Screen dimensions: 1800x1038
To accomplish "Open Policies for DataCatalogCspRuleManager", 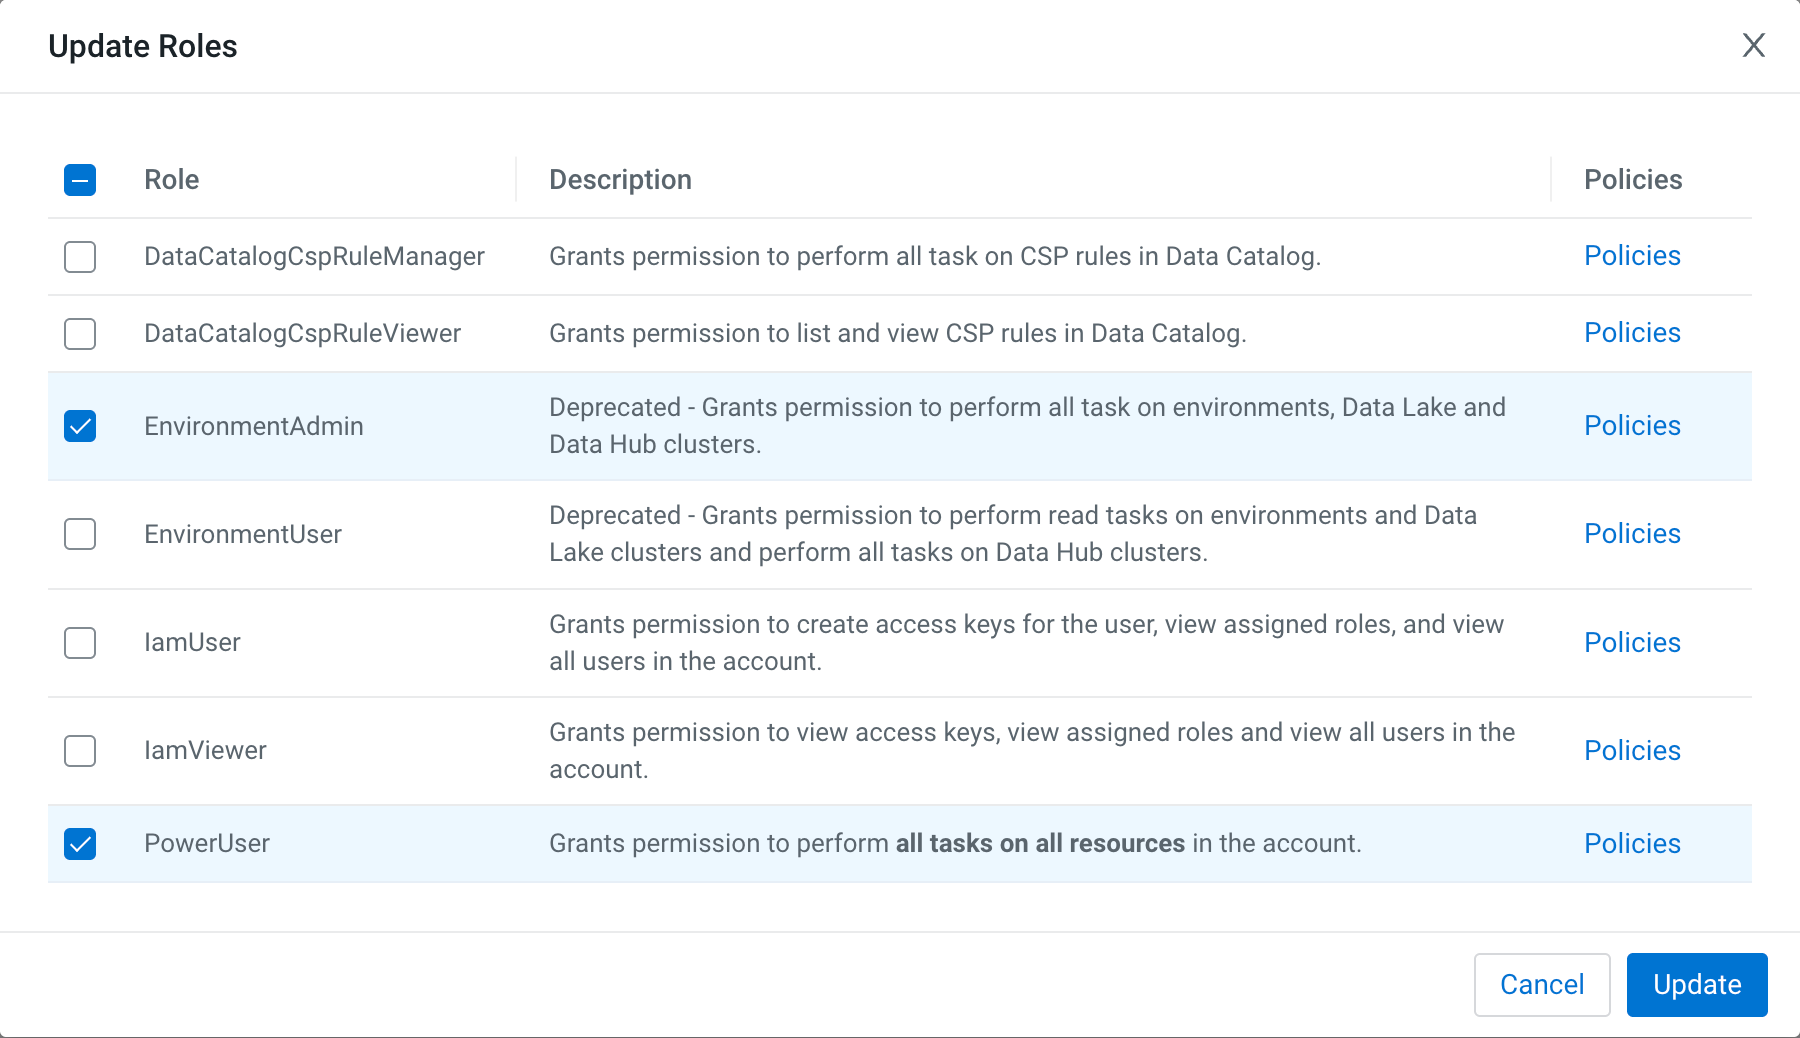I will pos(1632,256).
